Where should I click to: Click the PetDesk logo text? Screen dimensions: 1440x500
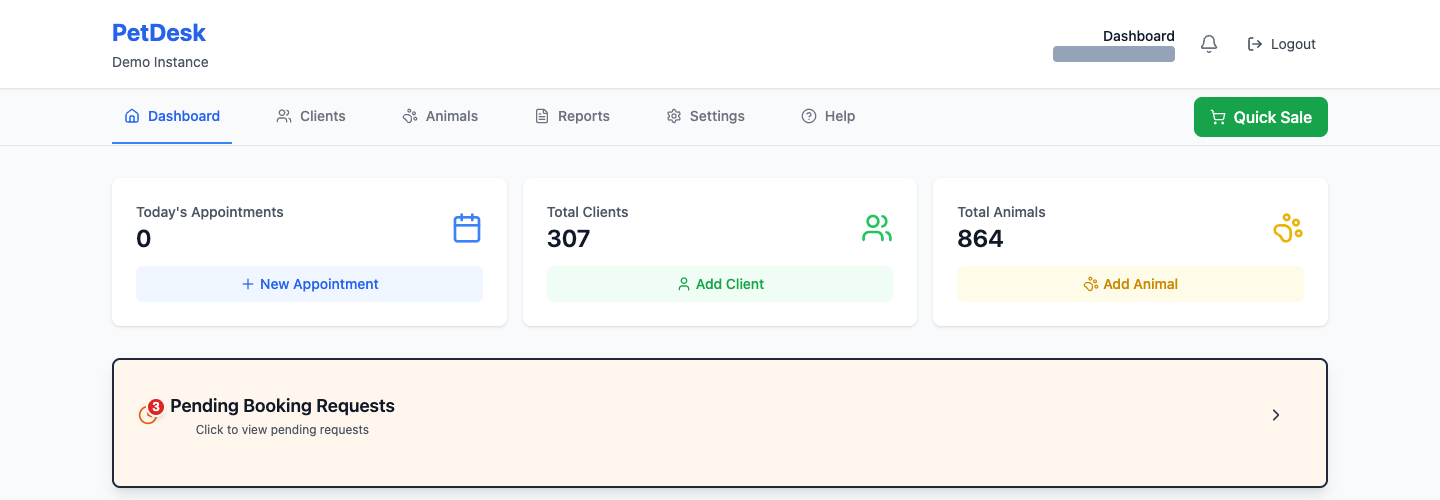coord(159,33)
